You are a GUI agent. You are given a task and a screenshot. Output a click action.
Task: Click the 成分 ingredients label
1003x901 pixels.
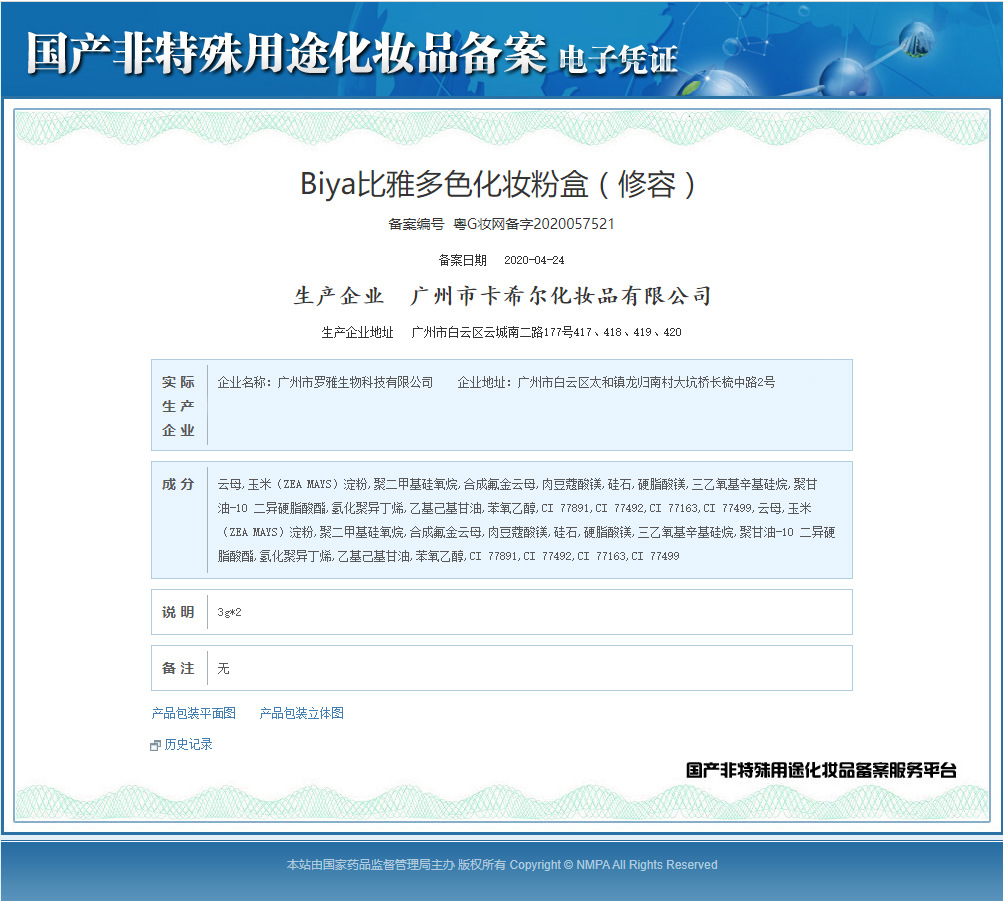[x=179, y=484]
